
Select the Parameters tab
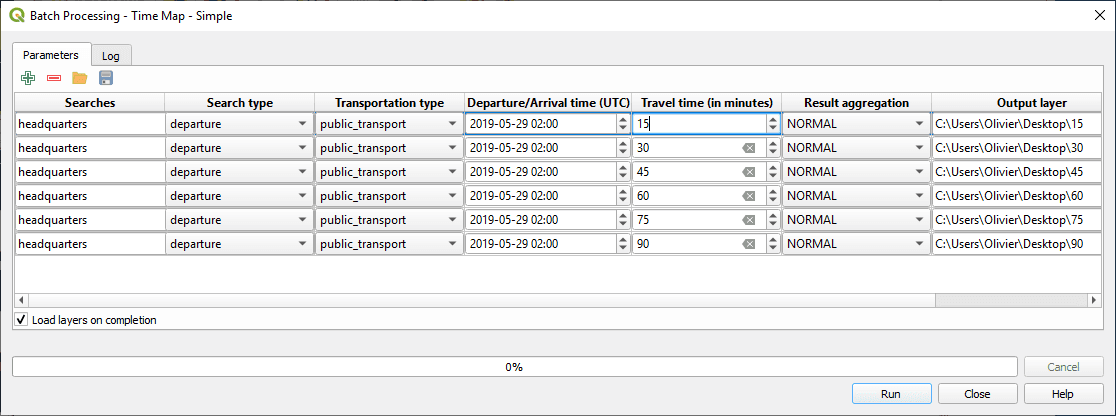tap(51, 54)
